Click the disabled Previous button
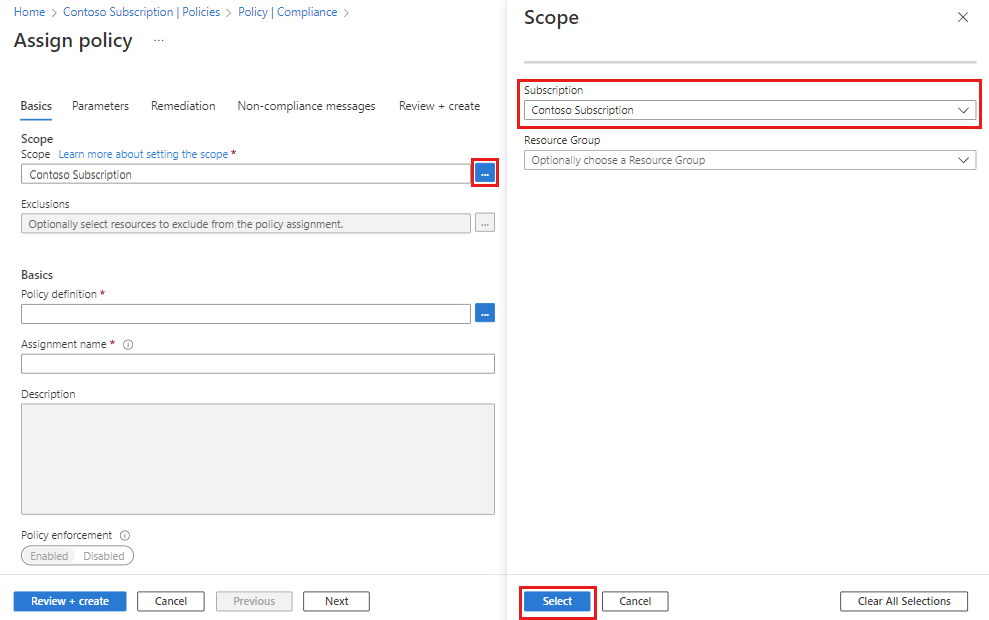 254,601
